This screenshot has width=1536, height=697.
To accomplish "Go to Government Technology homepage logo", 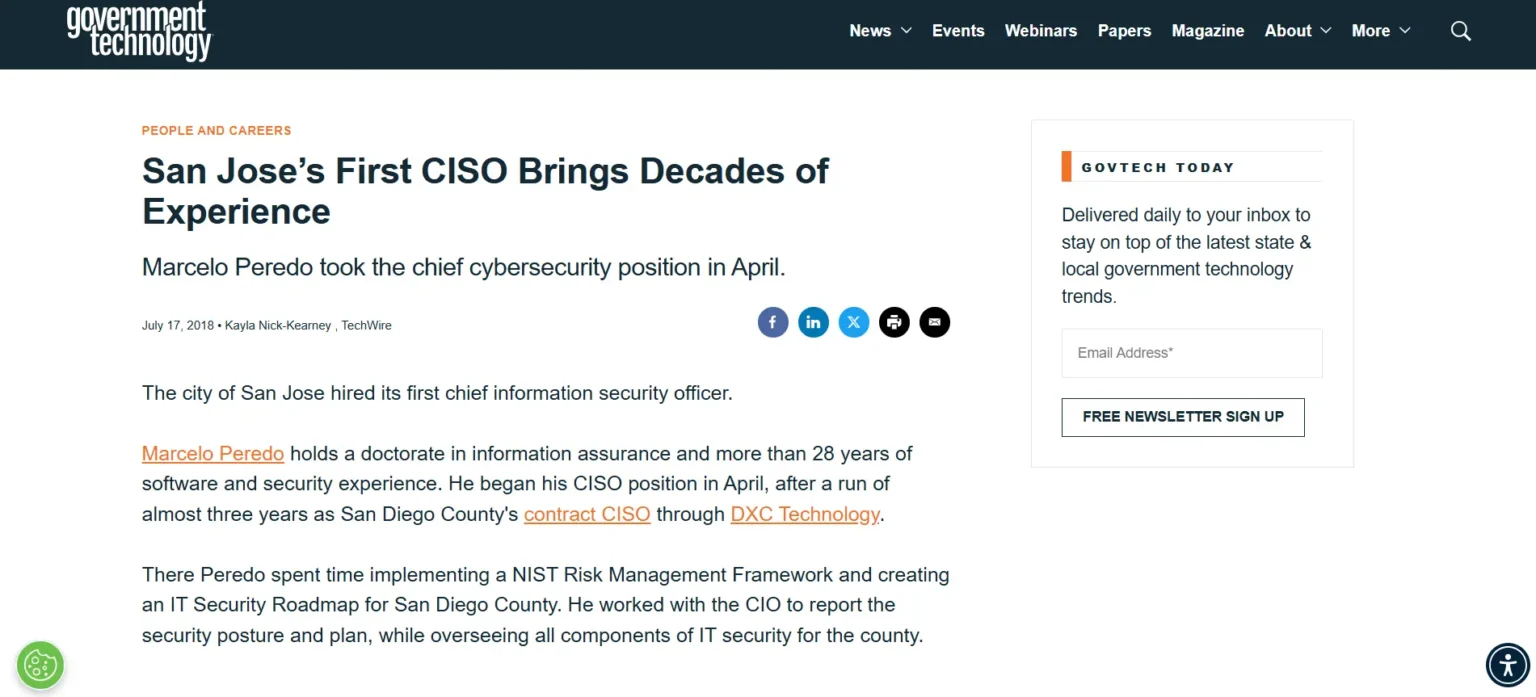I will 139,31.
